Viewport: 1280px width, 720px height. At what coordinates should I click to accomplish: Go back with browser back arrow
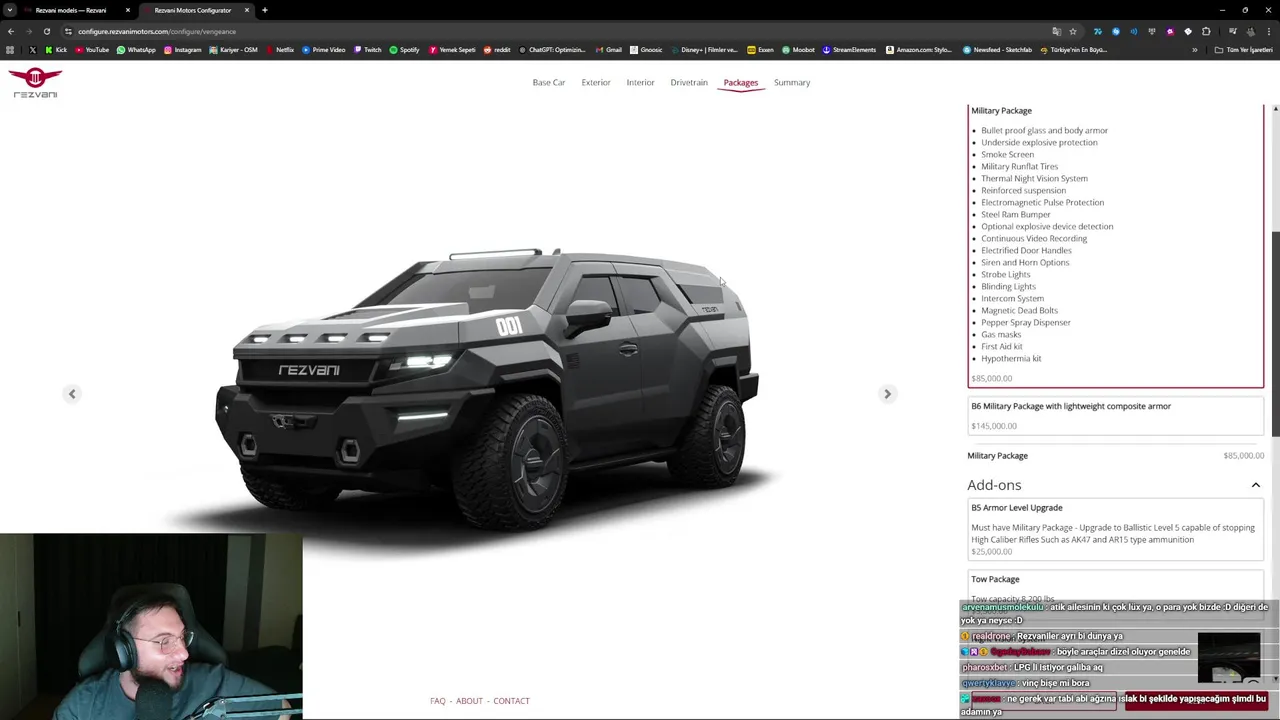[x=11, y=31]
